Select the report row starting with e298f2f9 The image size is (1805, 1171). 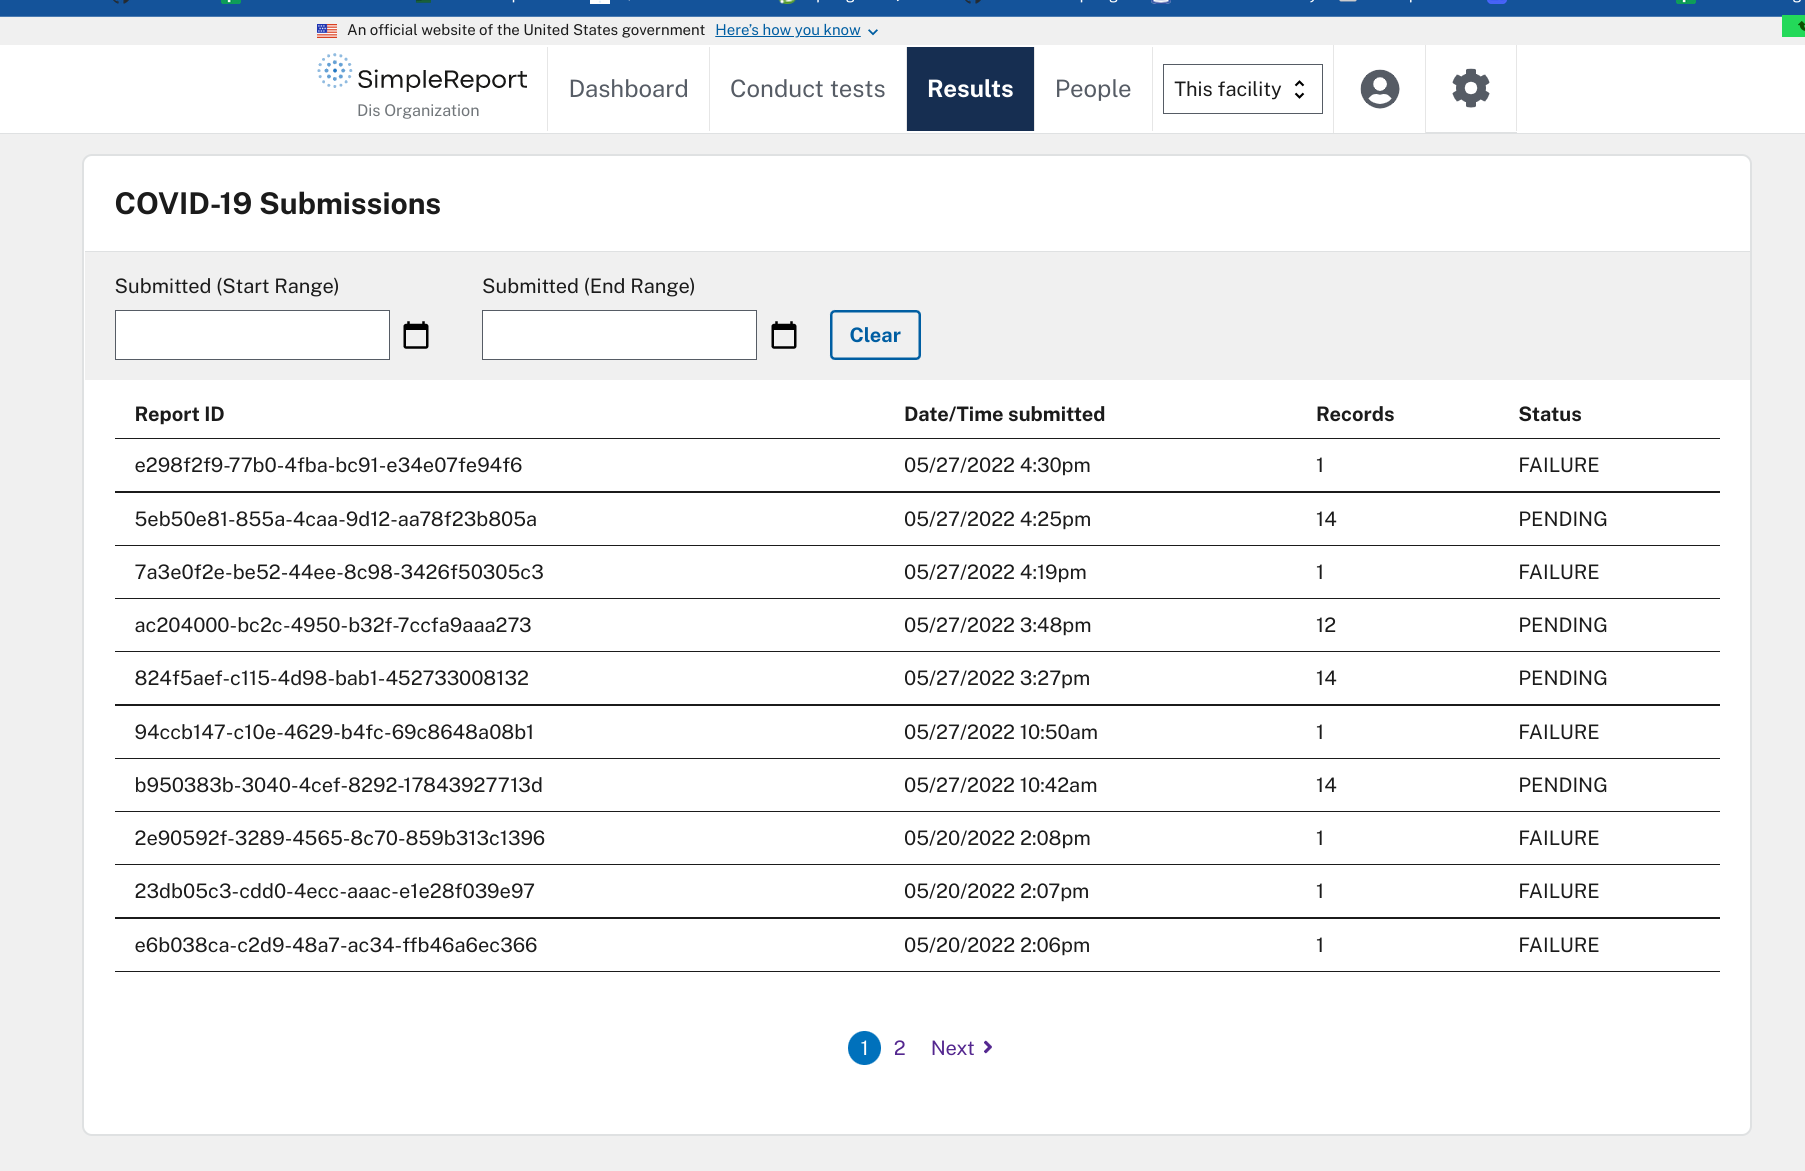point(329,465)
